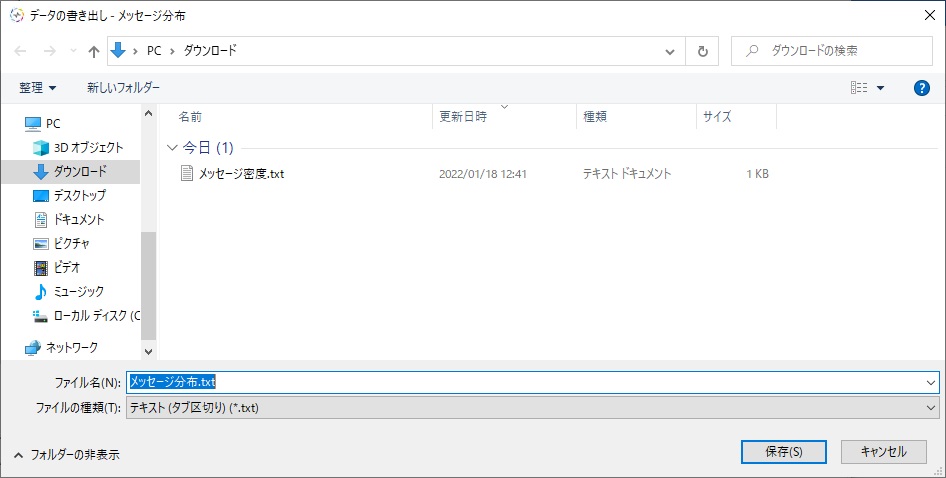Open デスクトップ in the sidebar

(79, 195)
